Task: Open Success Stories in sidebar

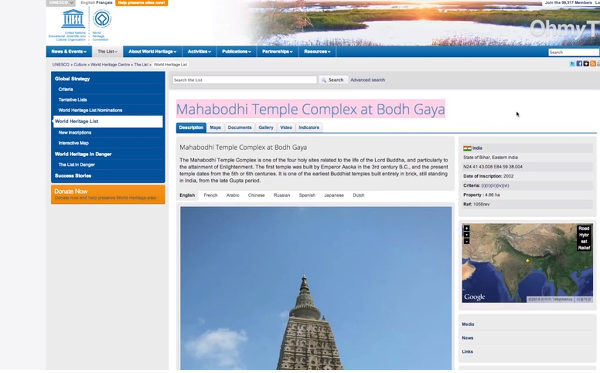Action: tap(73, 176)
